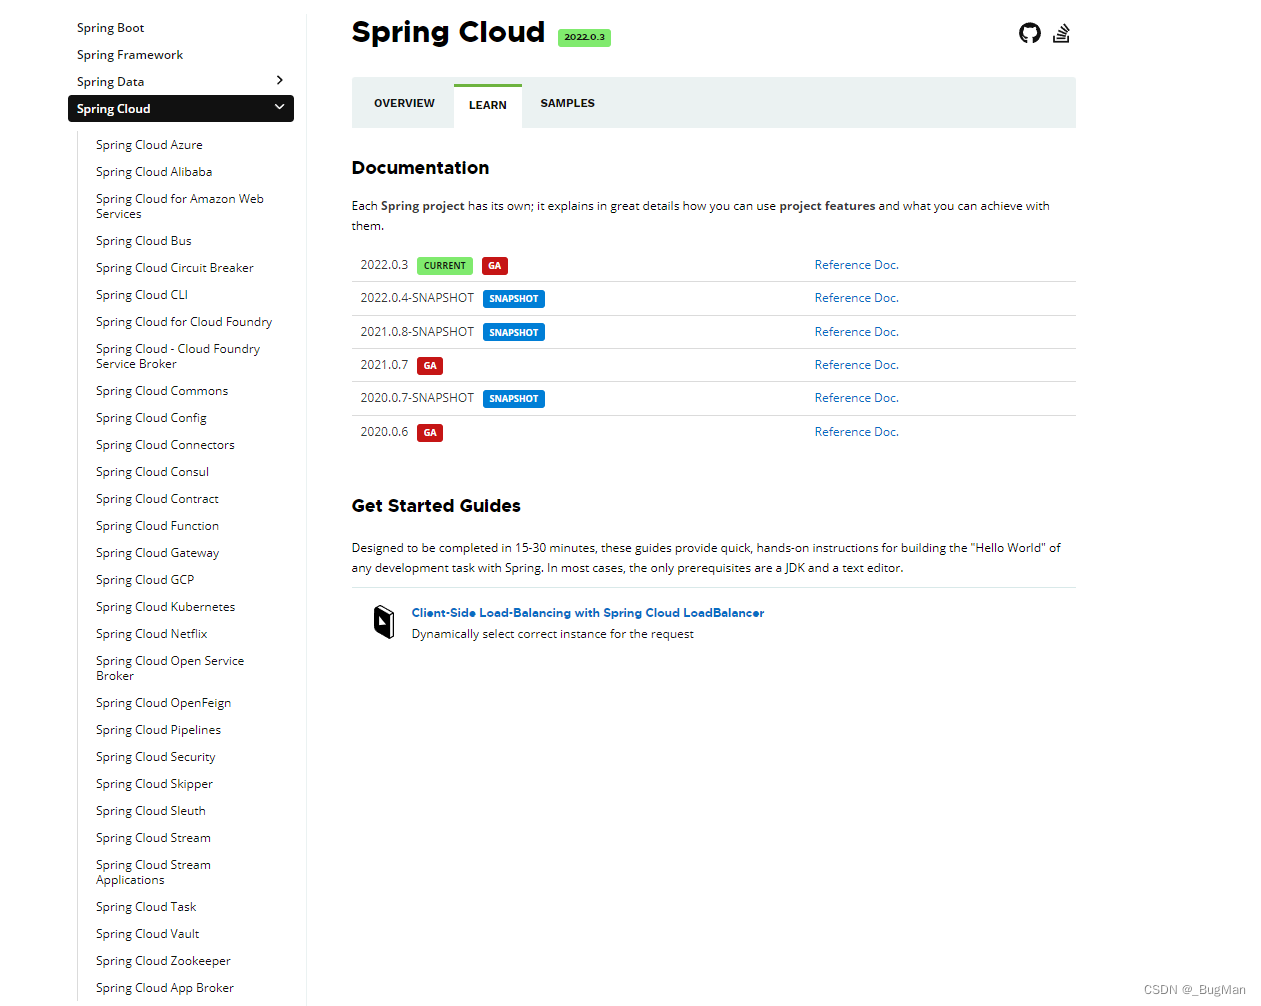The width and height of the screenshot is (1261, 1006).
Task: Open Spring Cloud Pipelines project
Action: click(x=158, y=730)
